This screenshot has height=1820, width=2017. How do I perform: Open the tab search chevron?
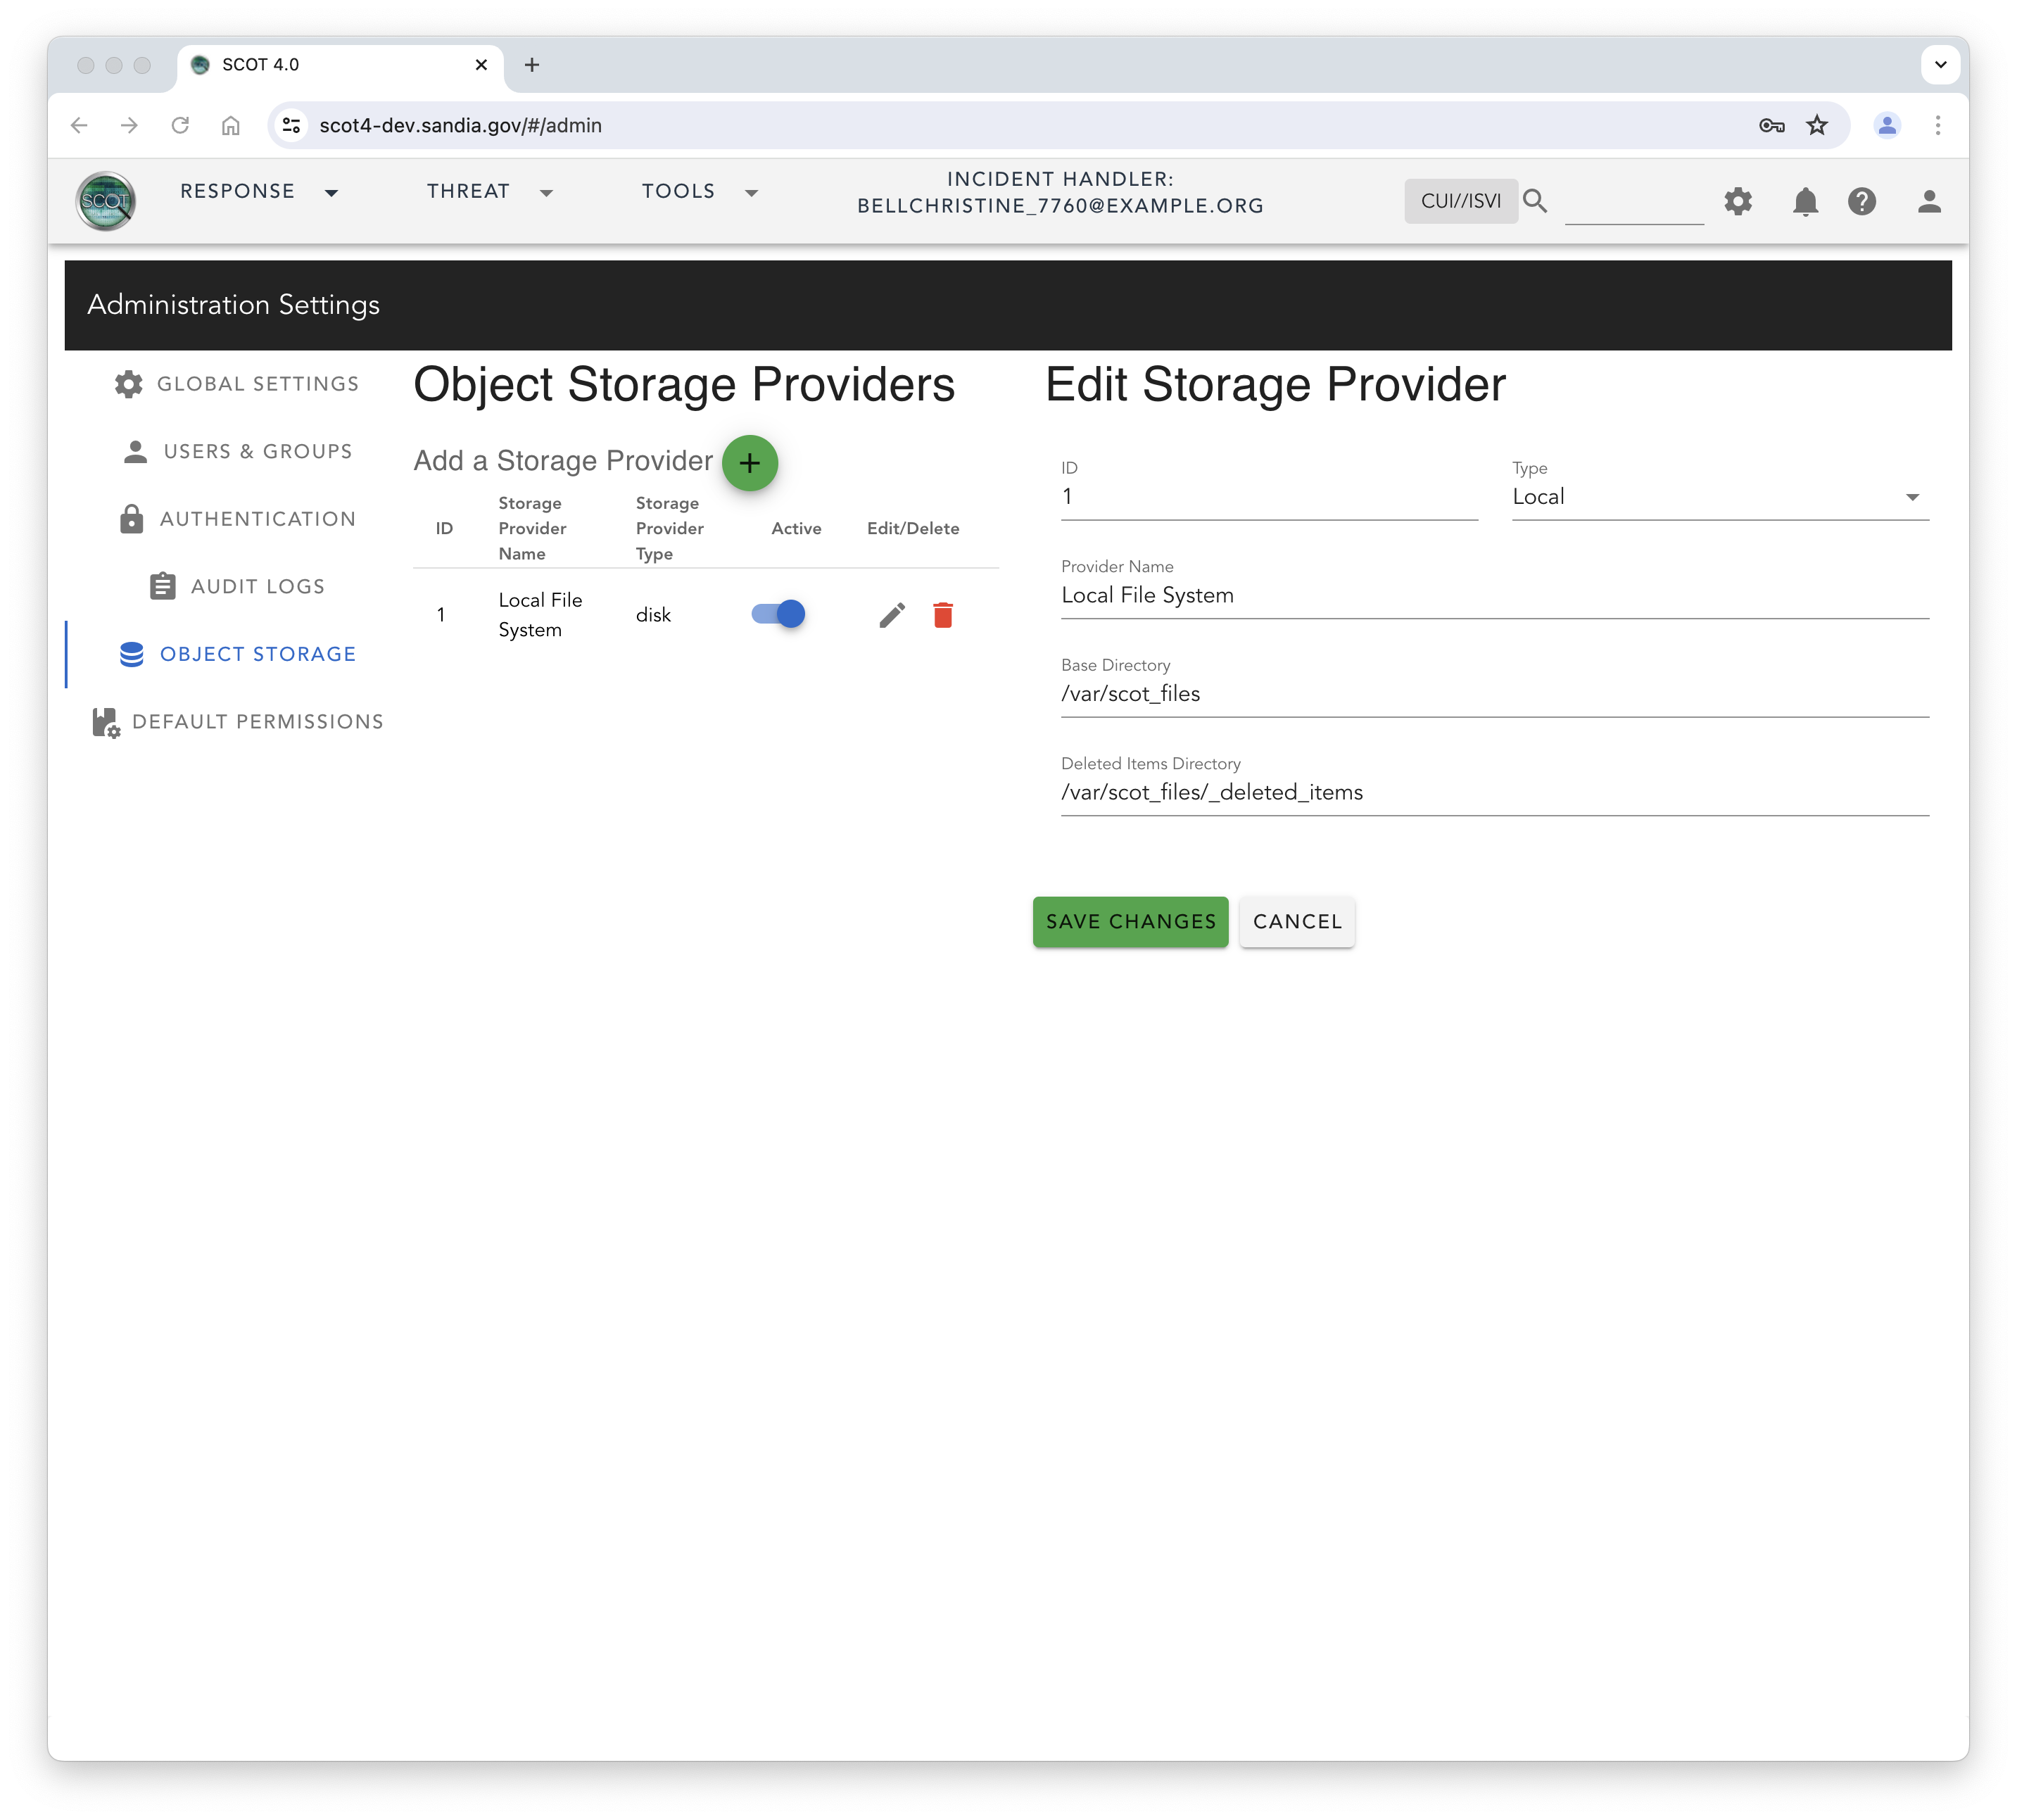(x=1940, y=65)
